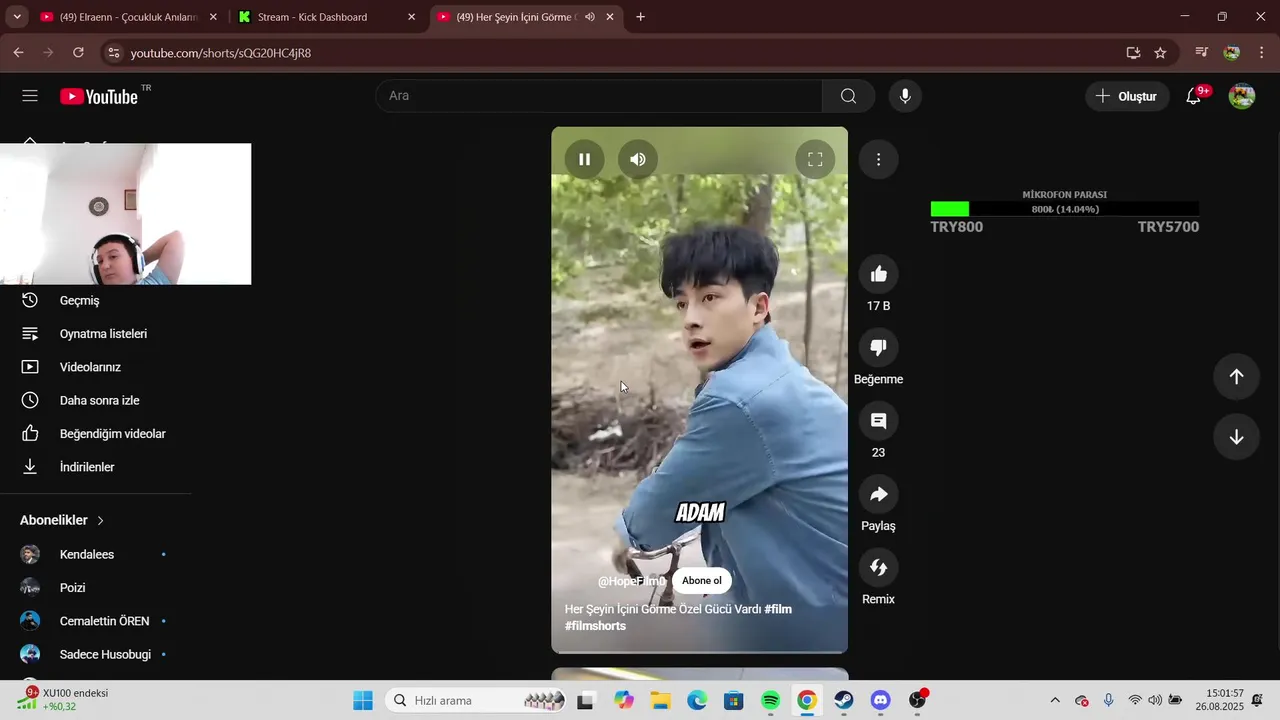
Task: Pause the playing Short video
Action: click(584, 159)
